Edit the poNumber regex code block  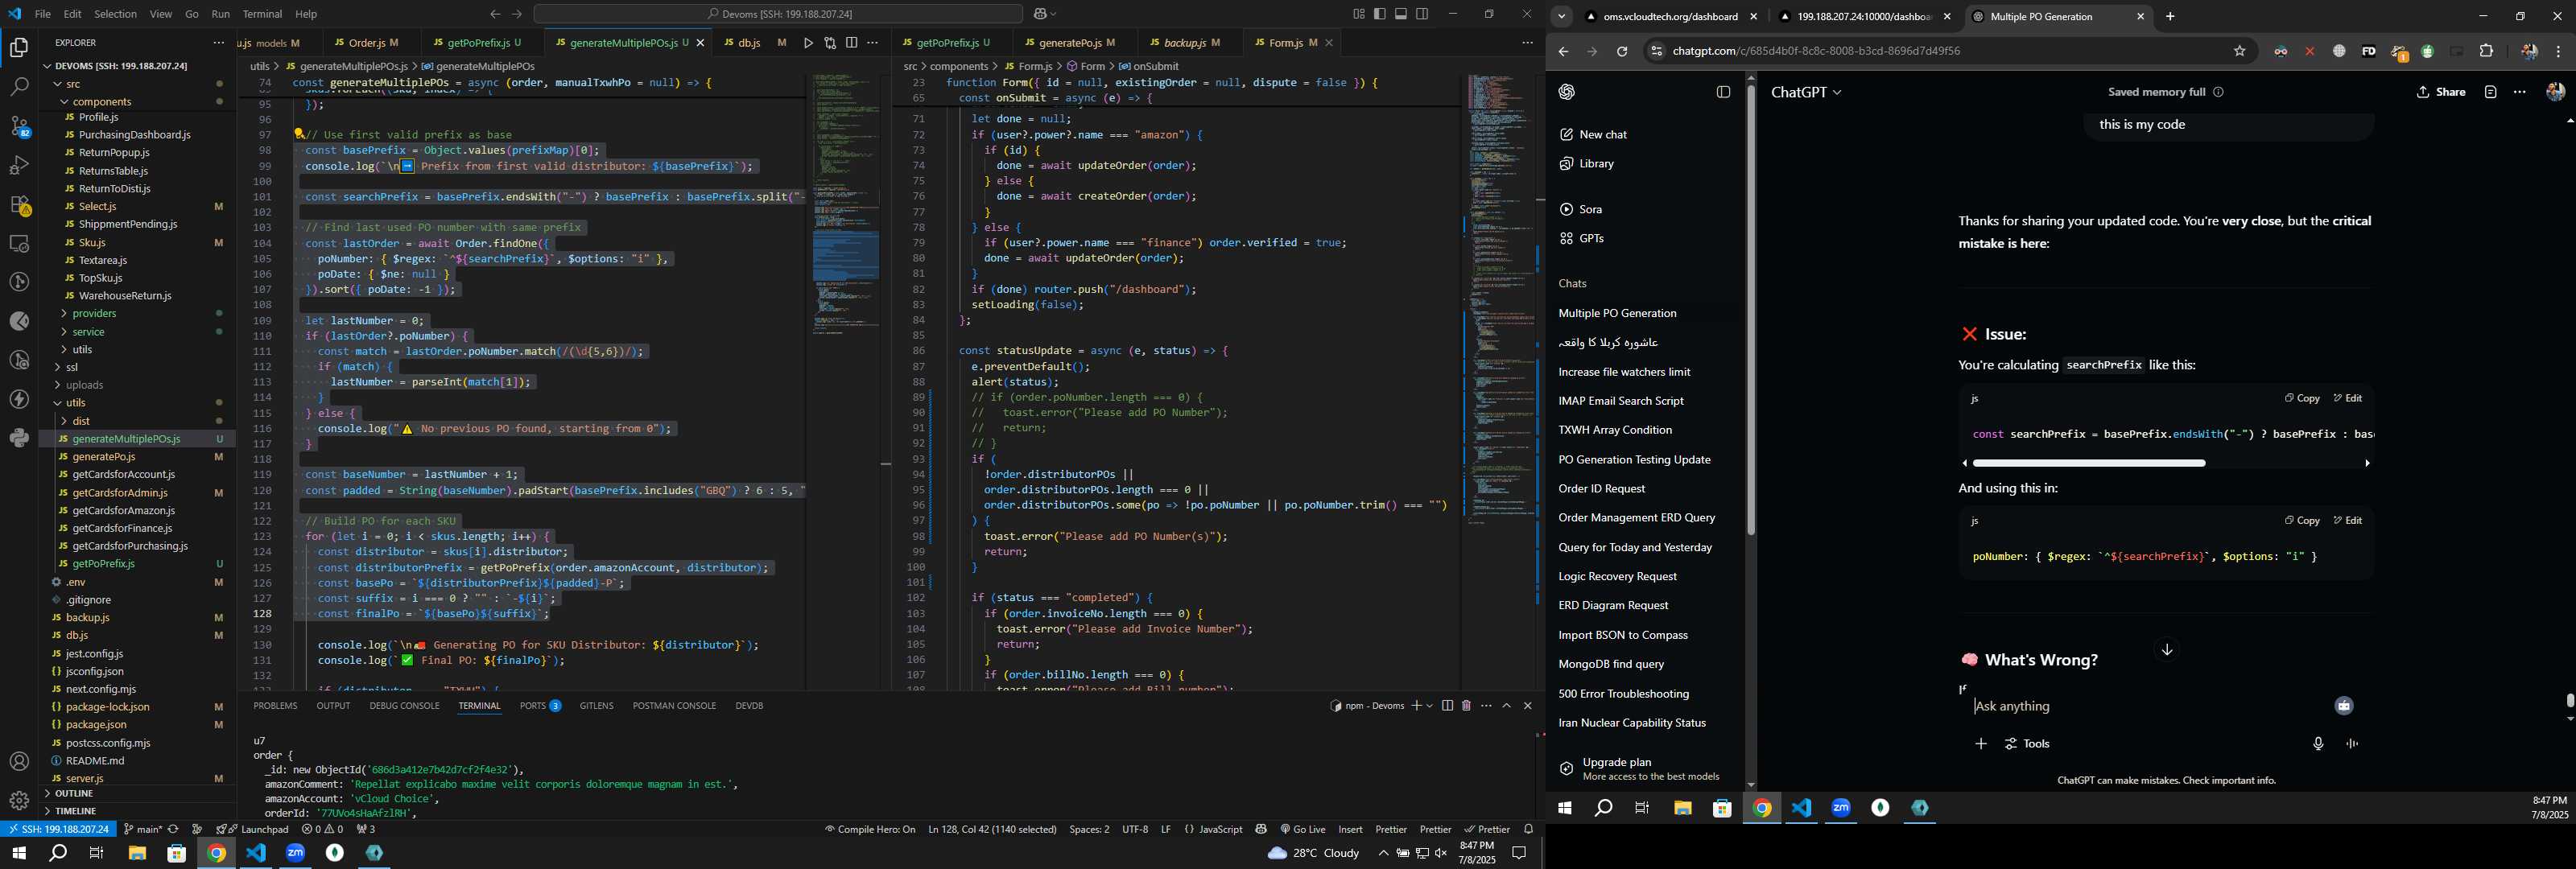[x=2347, y=520]
